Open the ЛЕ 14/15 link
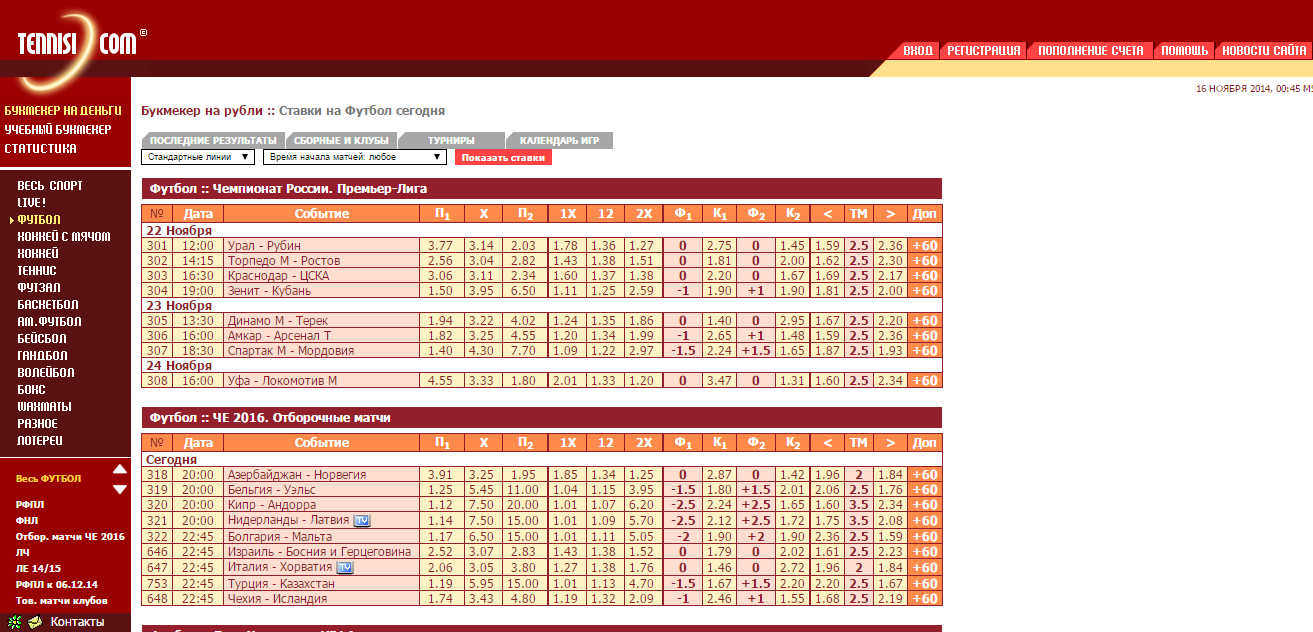 pos(36,568)
